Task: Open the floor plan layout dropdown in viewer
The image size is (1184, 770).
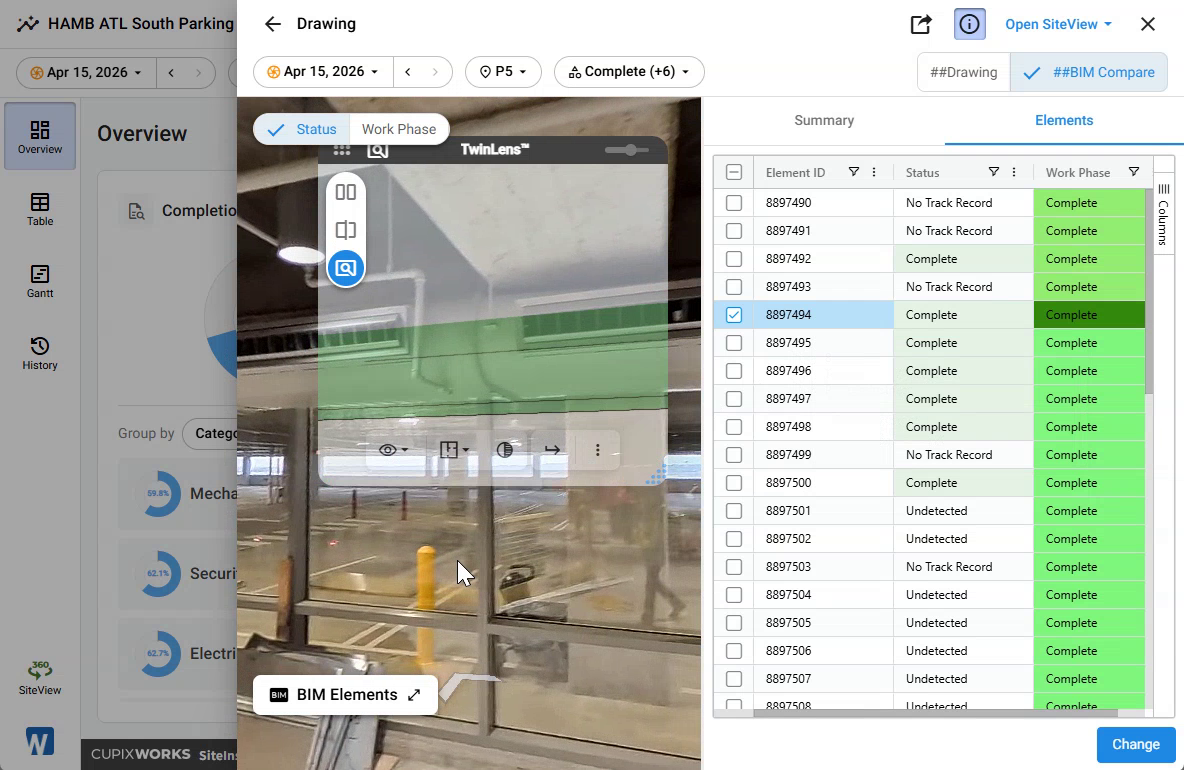Action: [454, 450]
